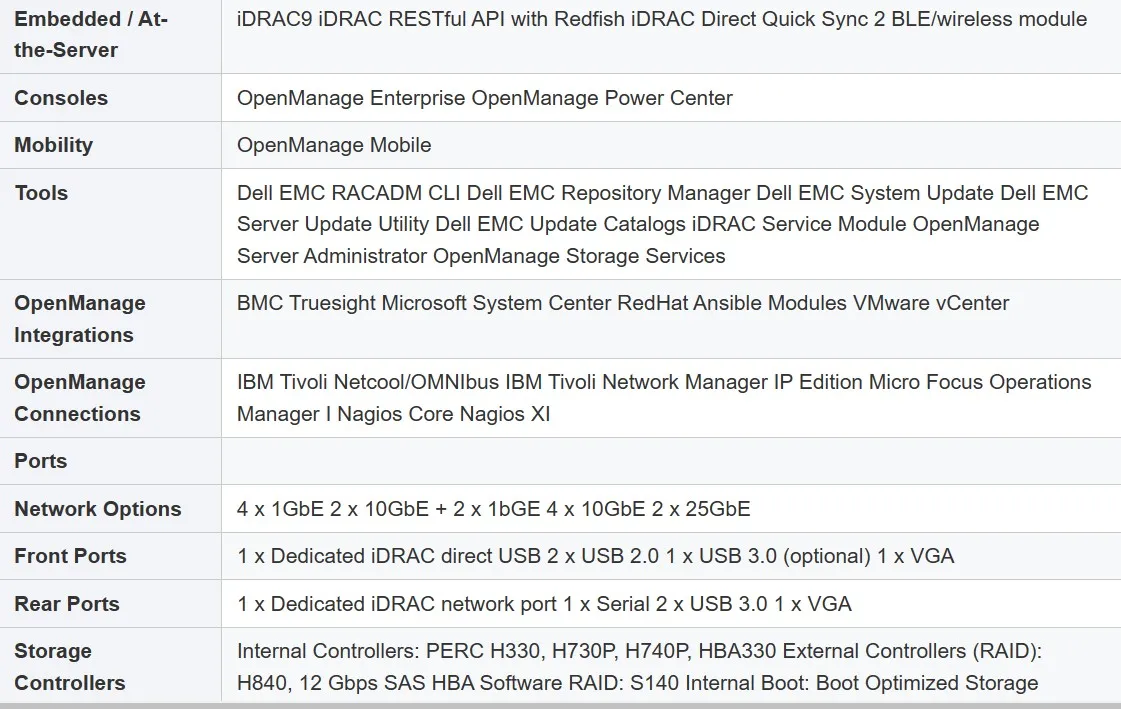1121x709 pixels.
Task: Click the "Ports" section header row
Action: [x=41, y=461]
